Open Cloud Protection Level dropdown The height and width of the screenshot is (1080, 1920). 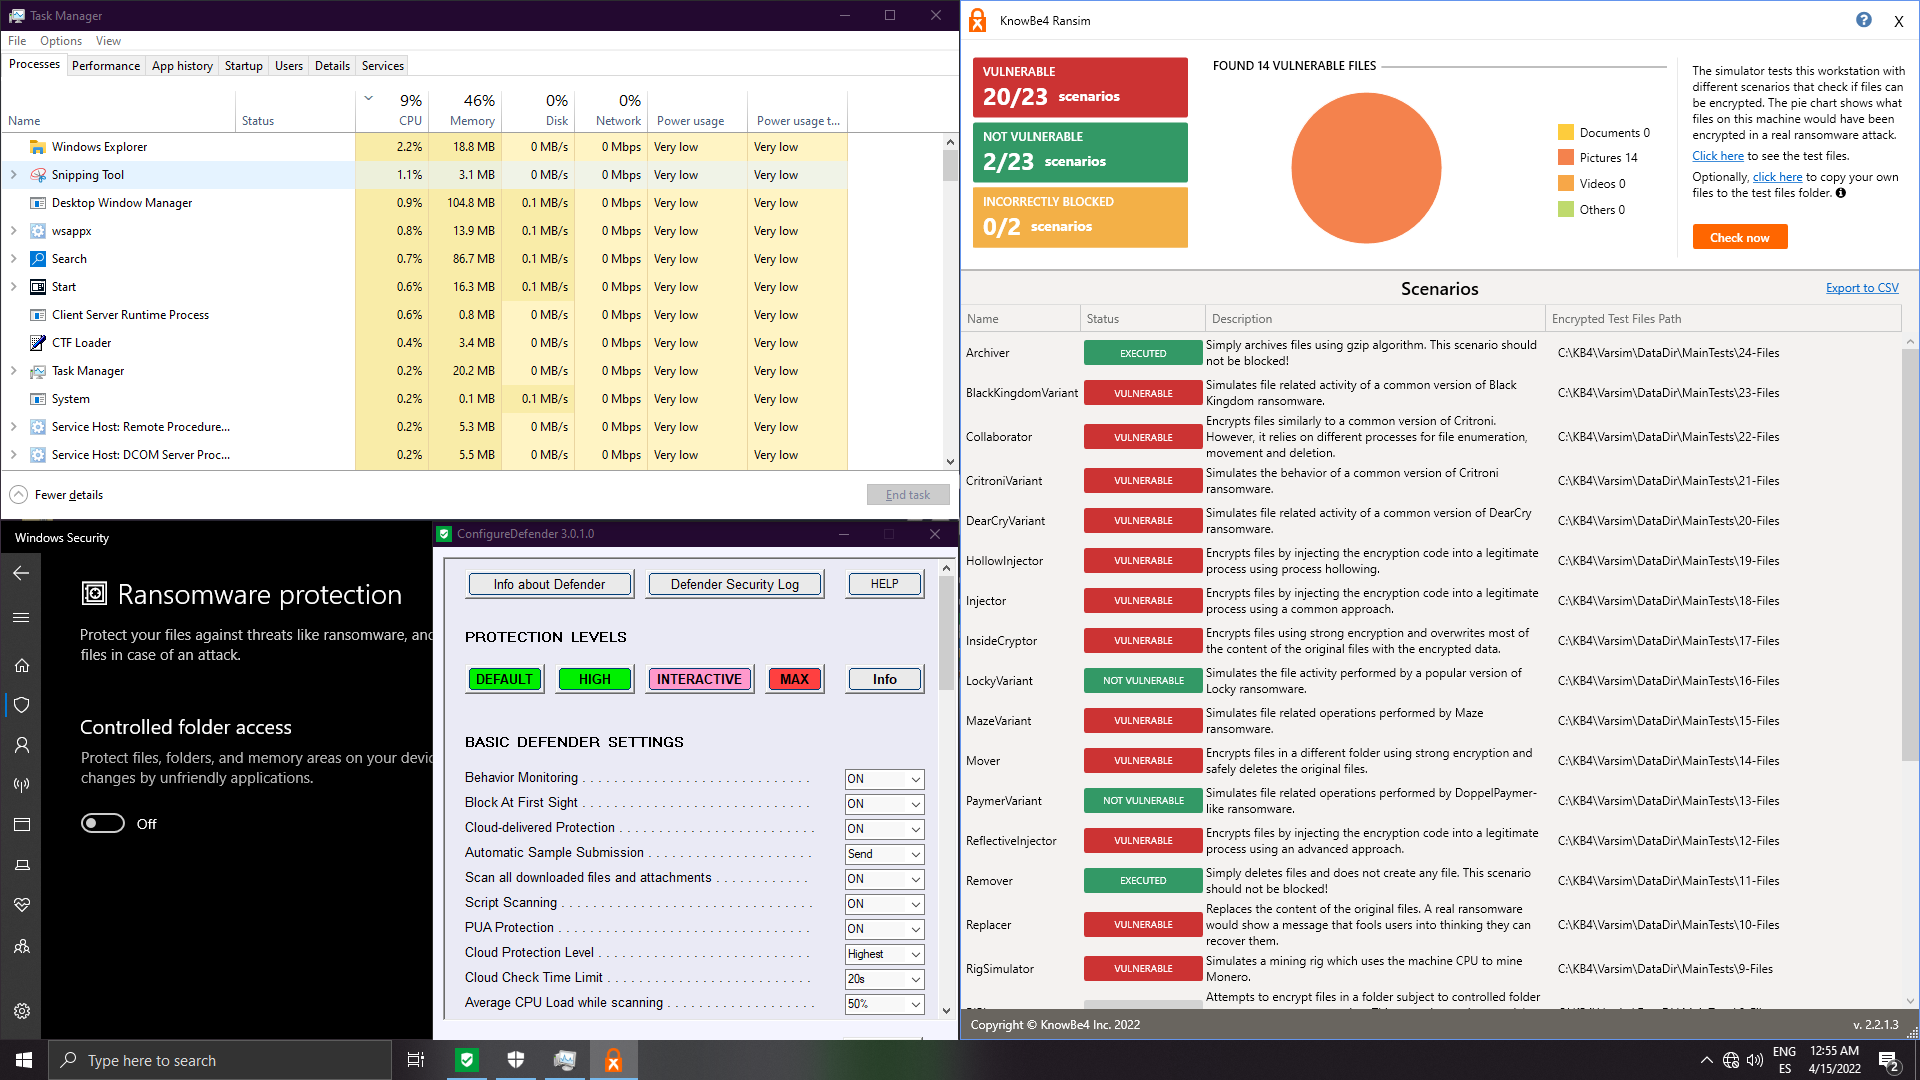click(x=884, y=954)
